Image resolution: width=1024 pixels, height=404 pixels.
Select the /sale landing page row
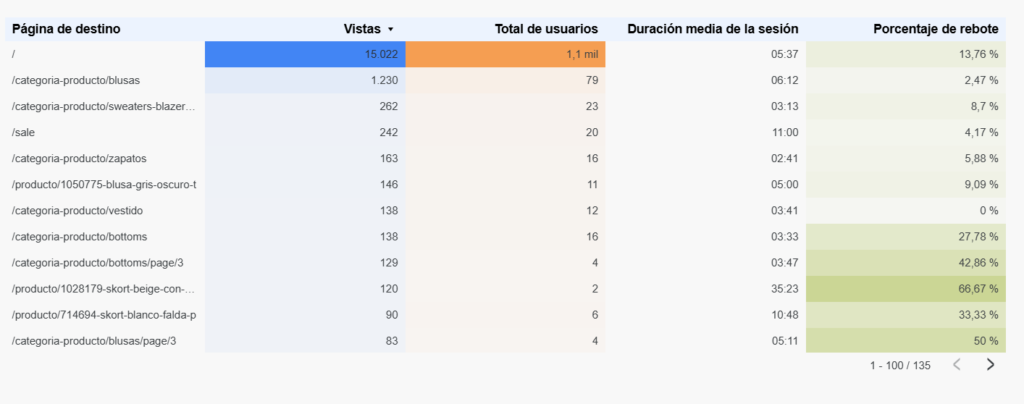click(24, 132)
